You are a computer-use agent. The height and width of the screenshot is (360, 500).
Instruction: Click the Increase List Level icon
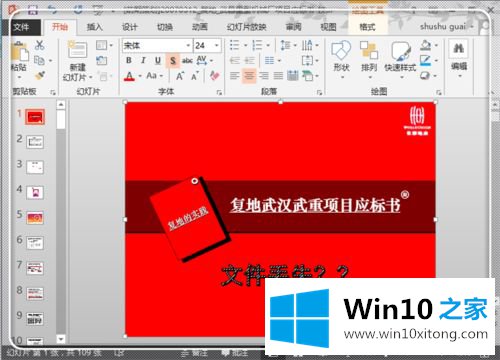tap(250, 60)
